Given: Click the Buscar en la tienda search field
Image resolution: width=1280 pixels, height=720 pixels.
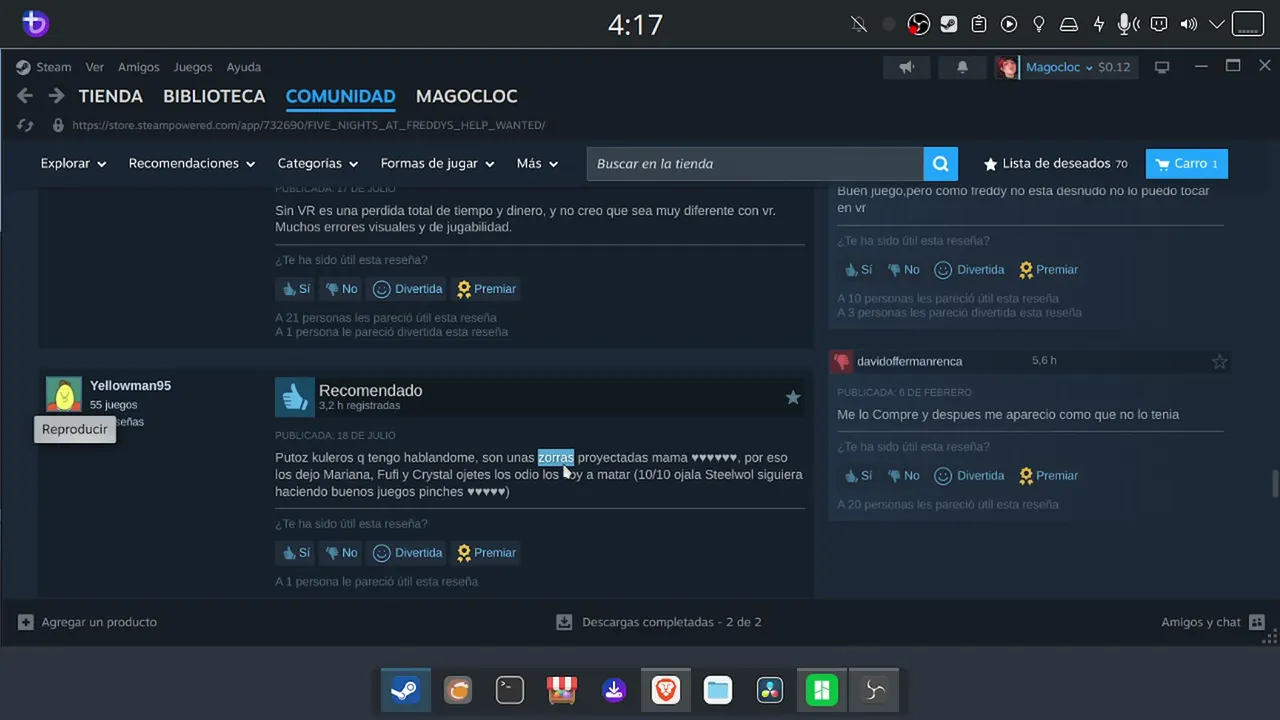Looking at the screenshot, I should tap(755, 164).
